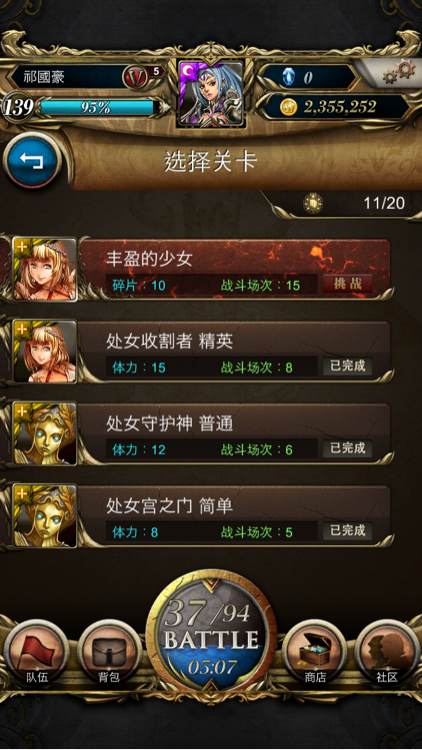
Task: Tap the red V VIP badge
Action: pyautogui.click(x=135, y=77)
